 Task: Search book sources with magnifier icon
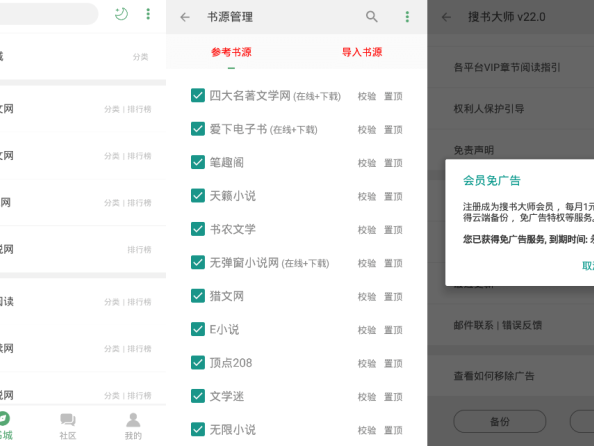[372, 17]
